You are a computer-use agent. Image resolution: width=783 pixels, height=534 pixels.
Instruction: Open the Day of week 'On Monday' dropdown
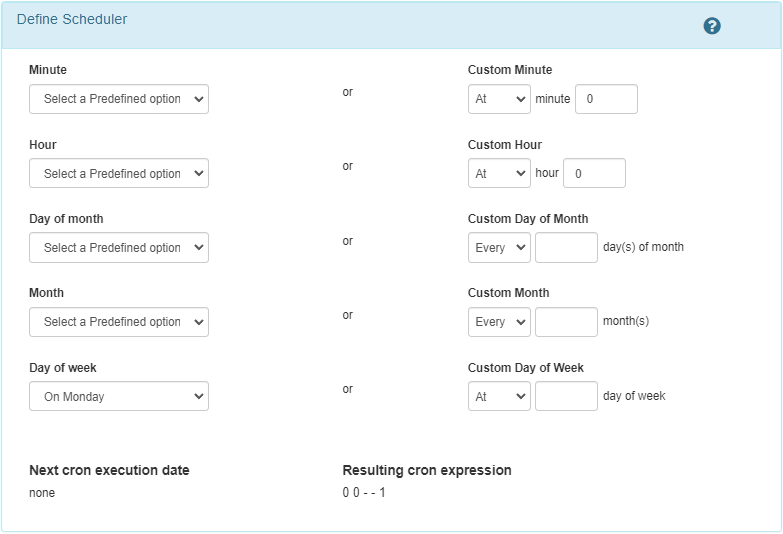(119, 396)
